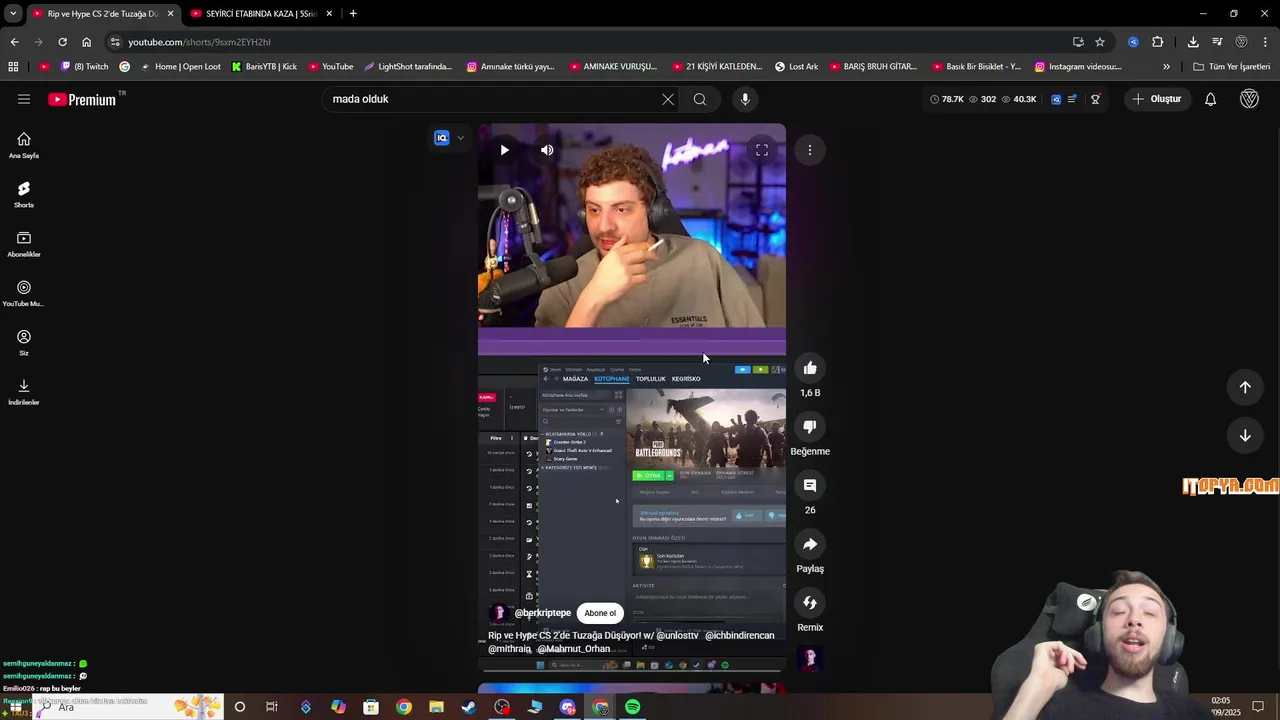Like the Short with 1,6 B likes
Screen dimensions: 1280x720
810,369
